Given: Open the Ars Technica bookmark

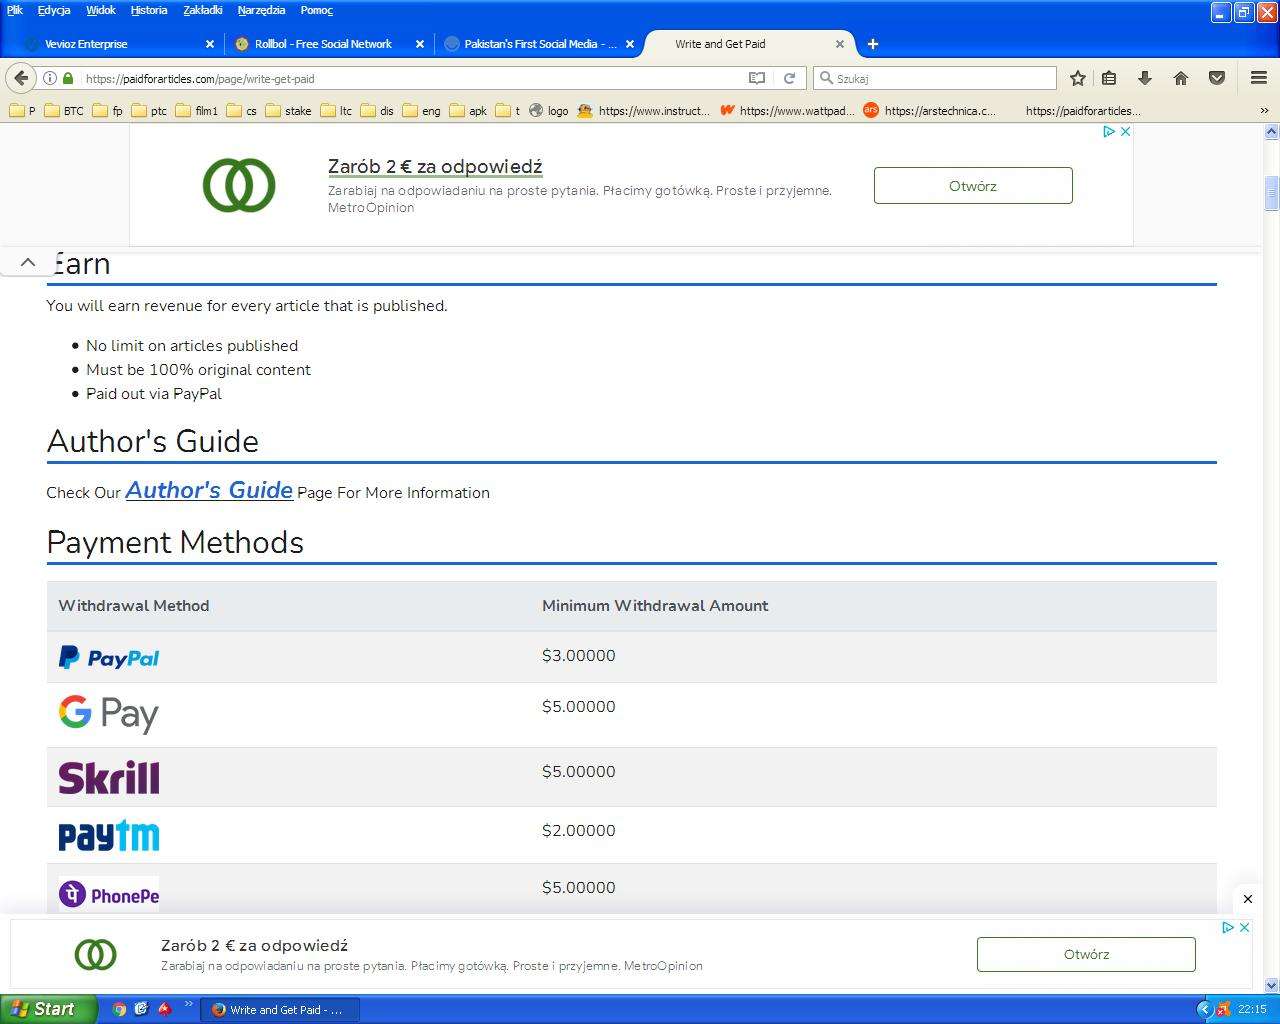Looking at the screenshot, I should tap(930, 111).
